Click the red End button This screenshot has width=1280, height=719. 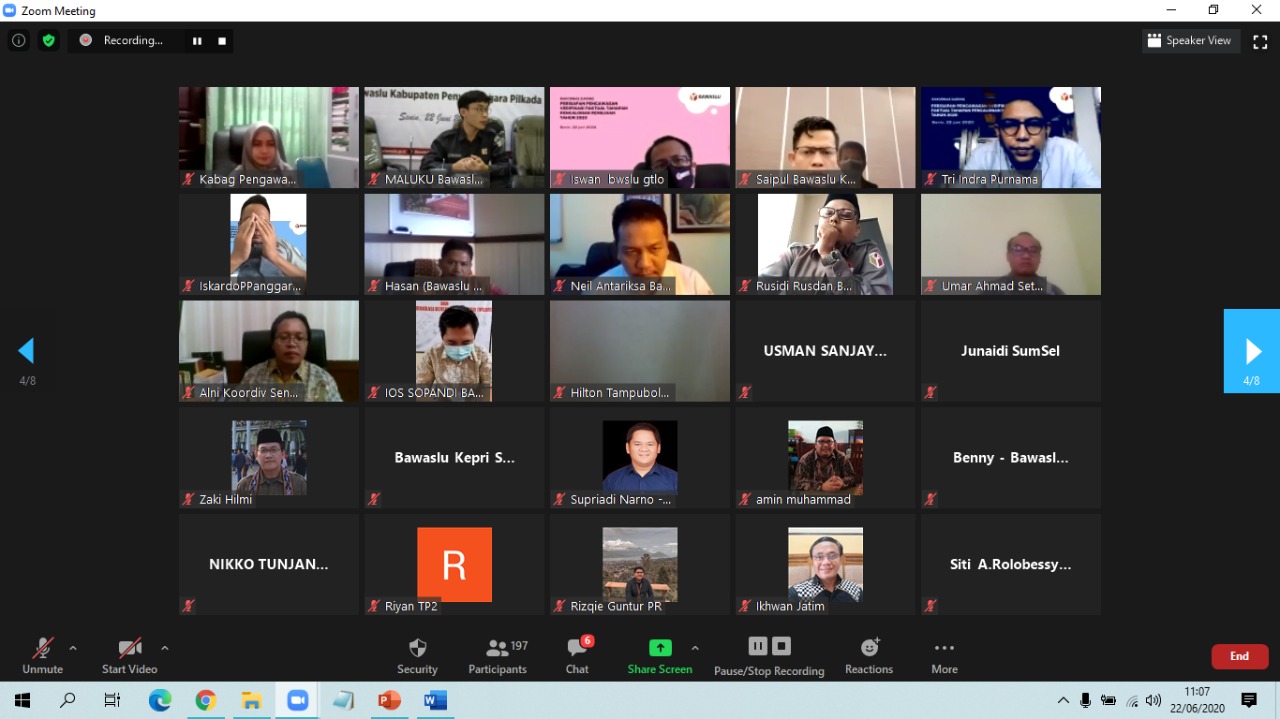(x=1239, y=656)
